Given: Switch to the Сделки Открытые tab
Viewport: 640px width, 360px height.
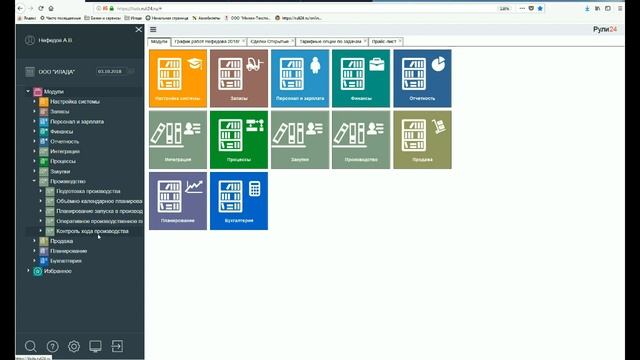Looking at the screenshot, I should point(270,42).
